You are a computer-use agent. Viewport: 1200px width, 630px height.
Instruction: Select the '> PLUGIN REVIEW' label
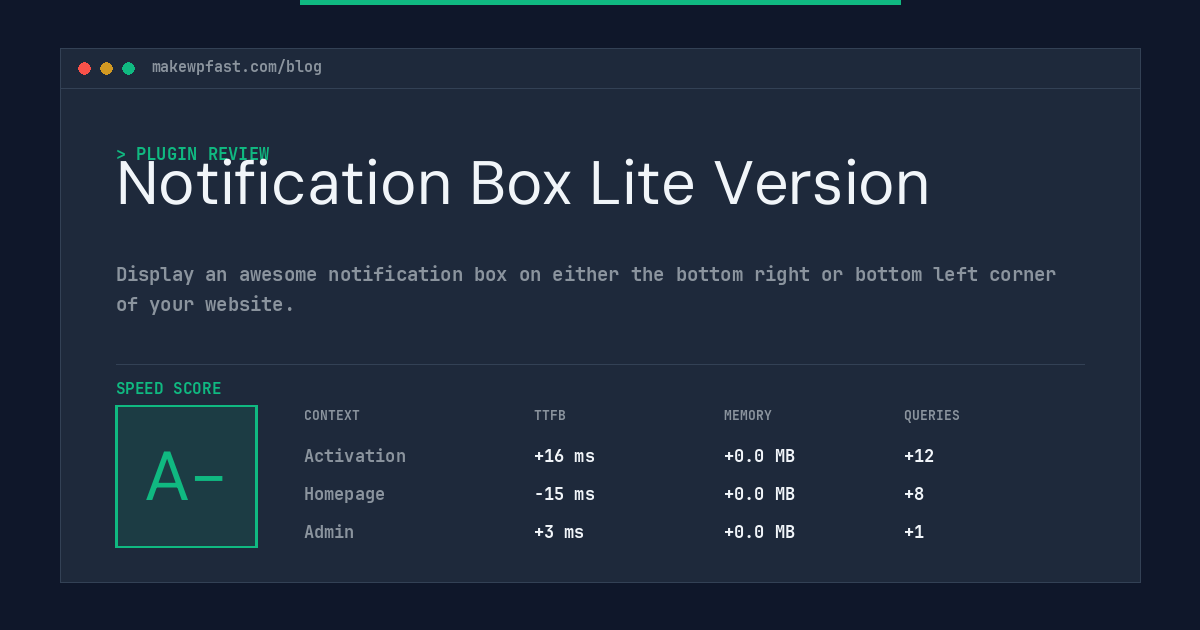click(192, 154)
